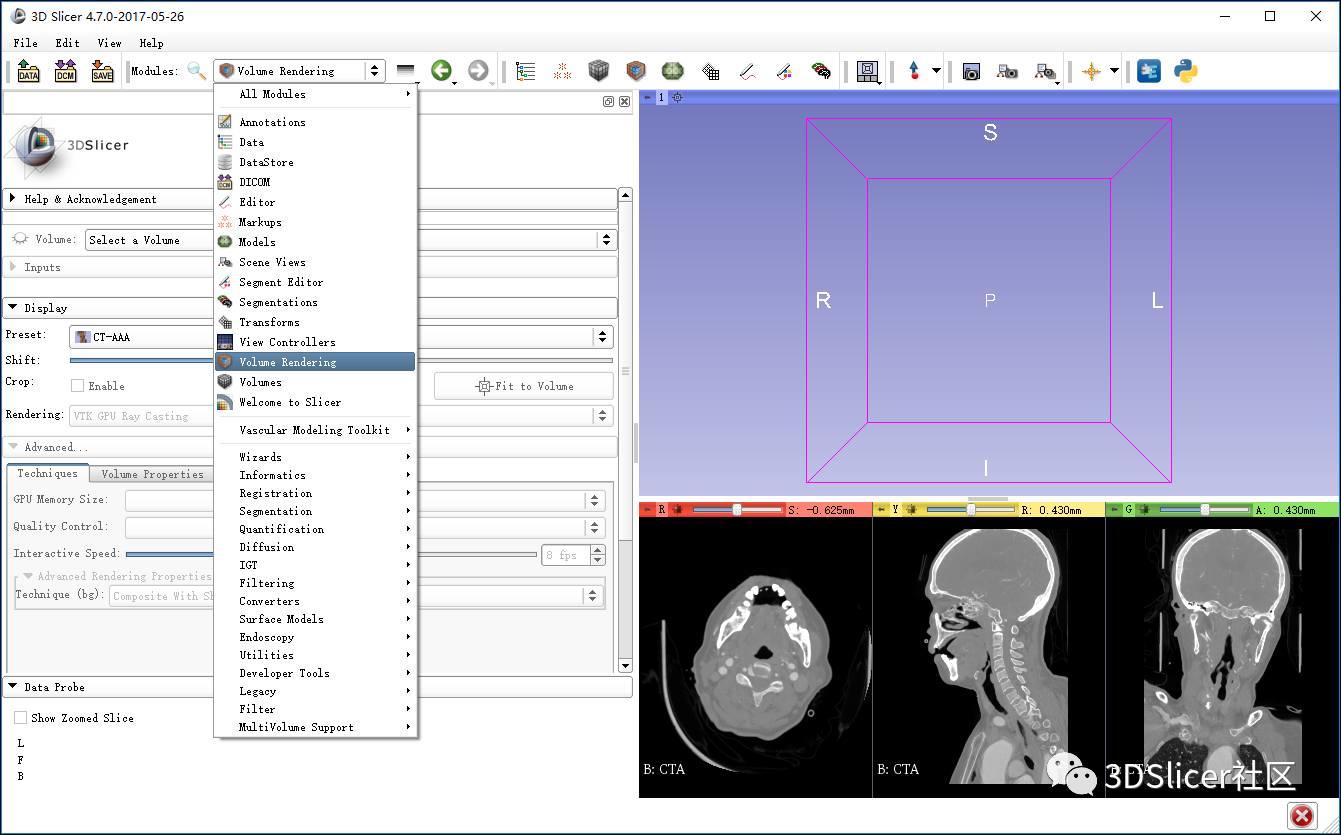Open the View menu

(x=109, y=43)
